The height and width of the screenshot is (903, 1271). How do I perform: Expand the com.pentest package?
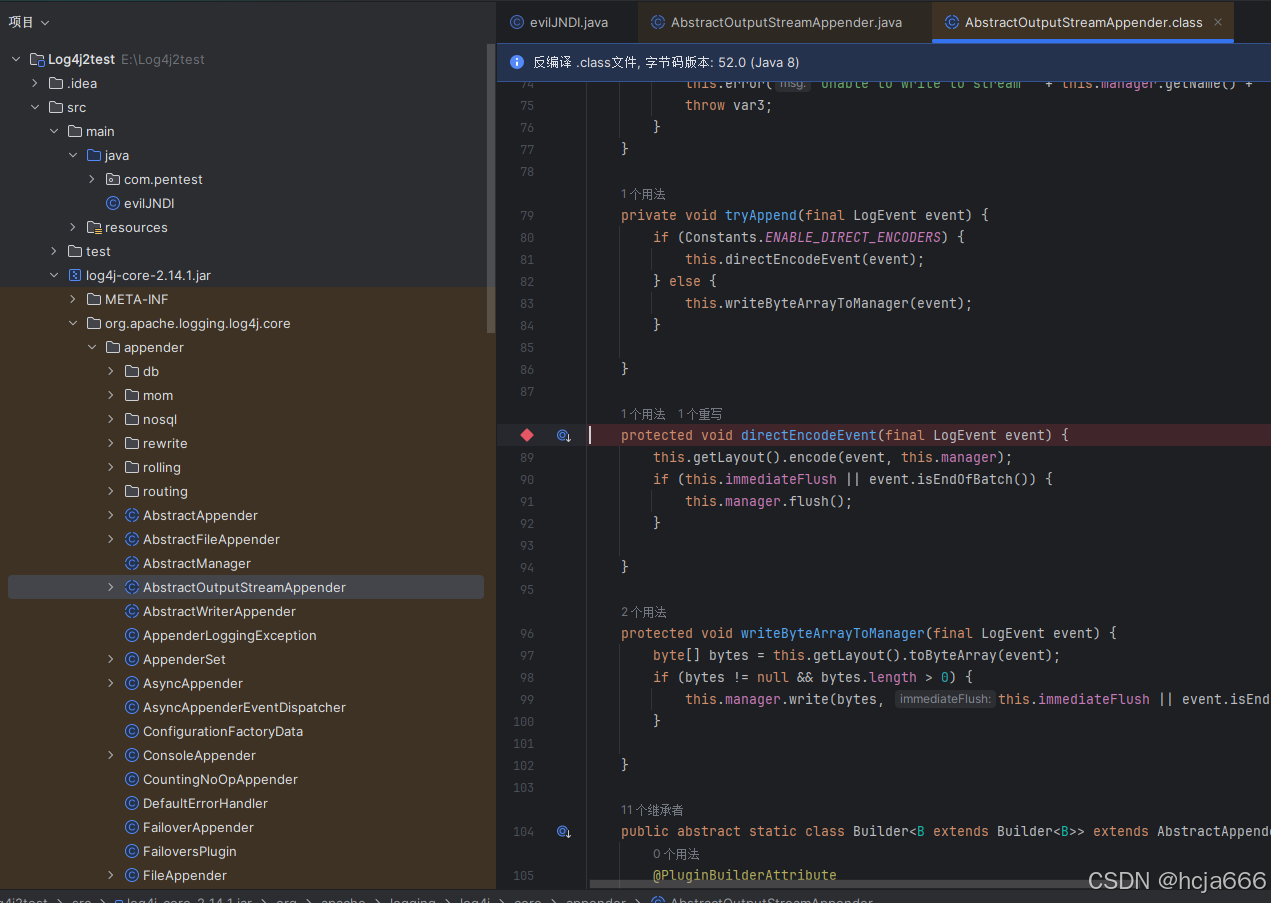92,179
